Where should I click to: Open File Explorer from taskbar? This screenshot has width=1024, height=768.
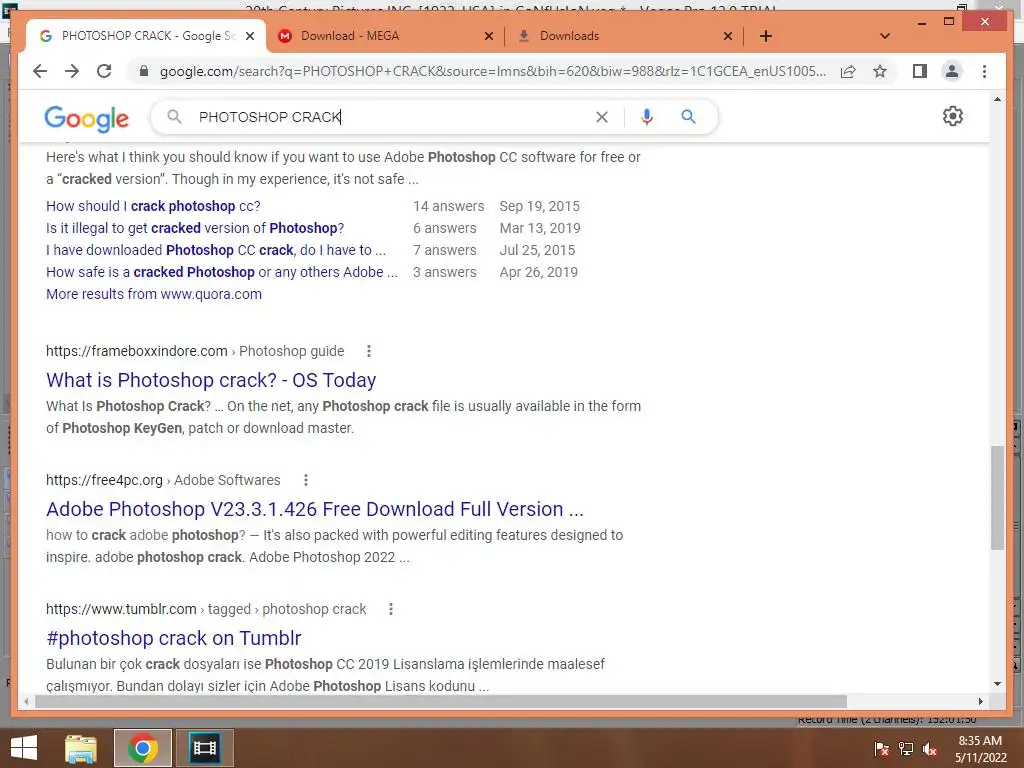[81, 748]
